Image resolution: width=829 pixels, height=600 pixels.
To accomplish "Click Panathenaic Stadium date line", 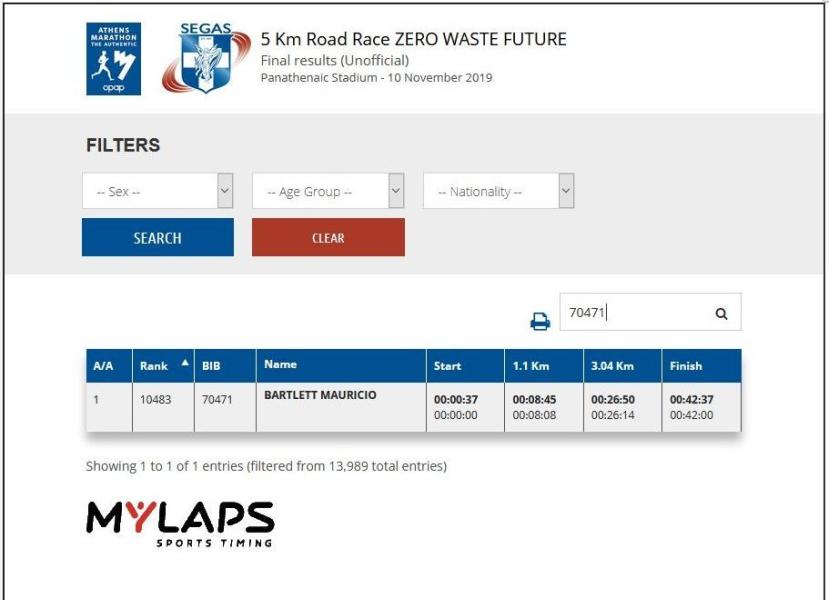I will 376,78.
